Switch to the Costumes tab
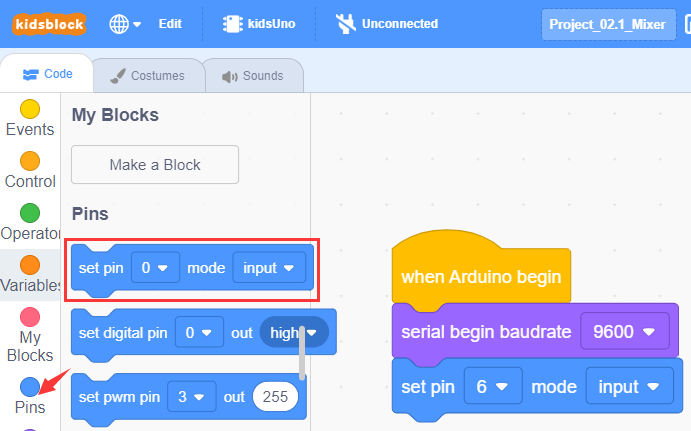This screenshot has height=431, width=691. (149, 76)
